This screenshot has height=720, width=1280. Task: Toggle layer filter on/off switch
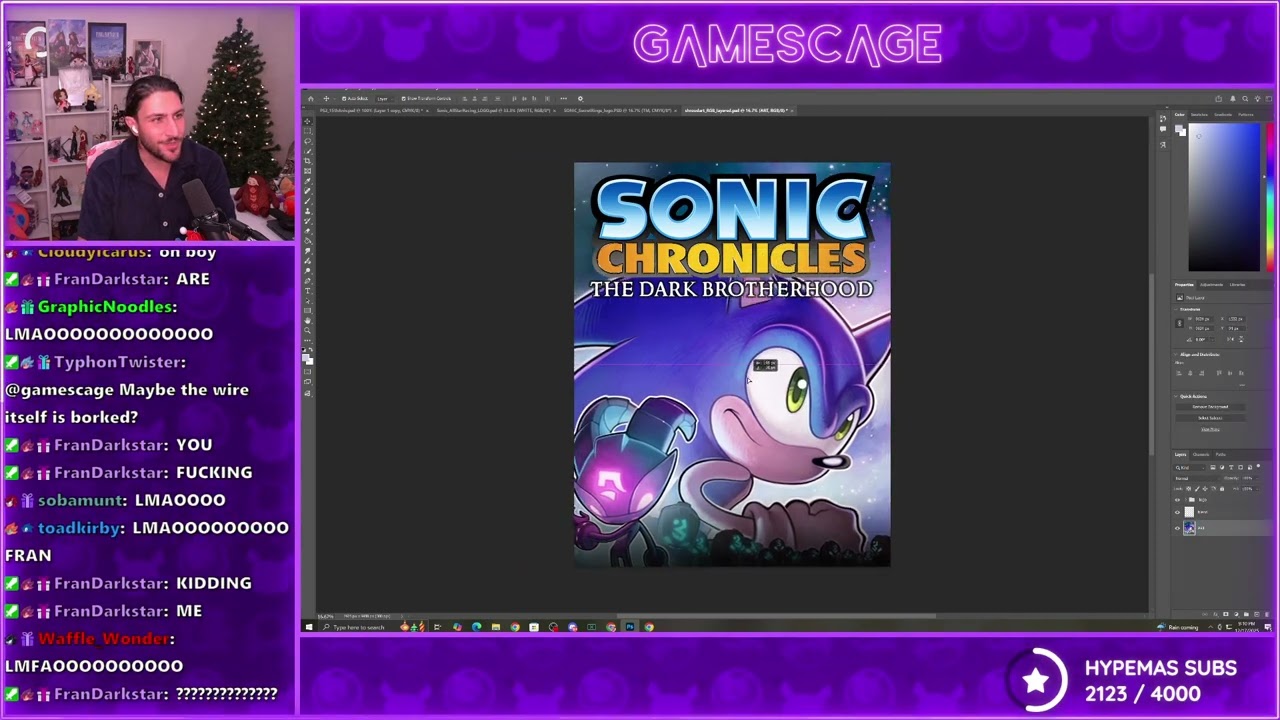tap(1258, 466)
